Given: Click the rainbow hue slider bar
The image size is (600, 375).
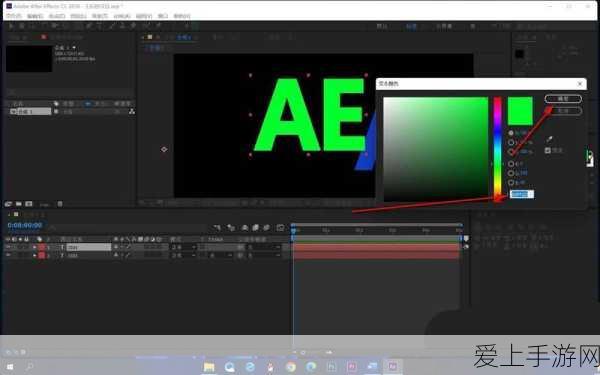Looking at the screenshot, I should coord(497,149).
